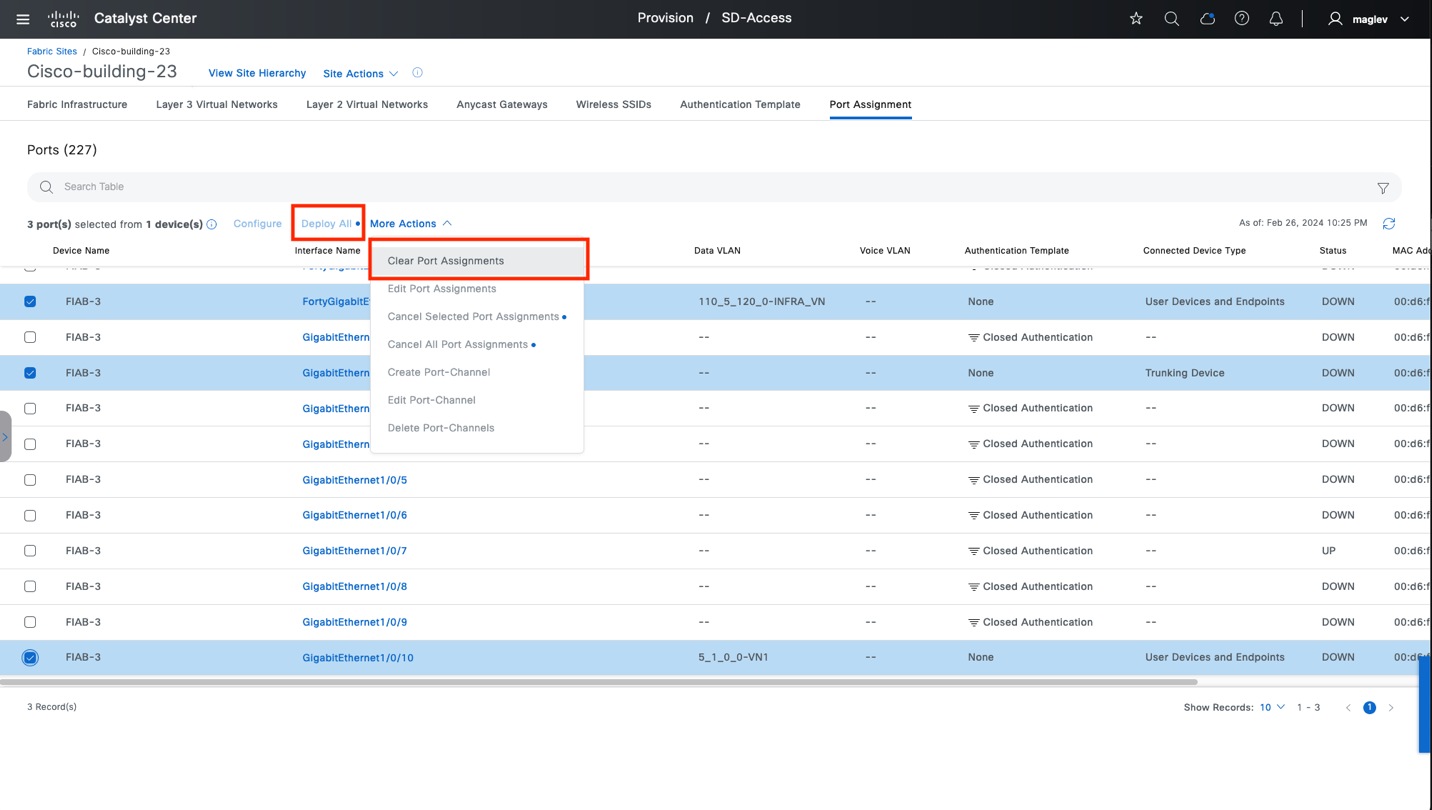Expand the Site Actions dropdown
Screen dimensions: 1432x810
pos(360,74)
